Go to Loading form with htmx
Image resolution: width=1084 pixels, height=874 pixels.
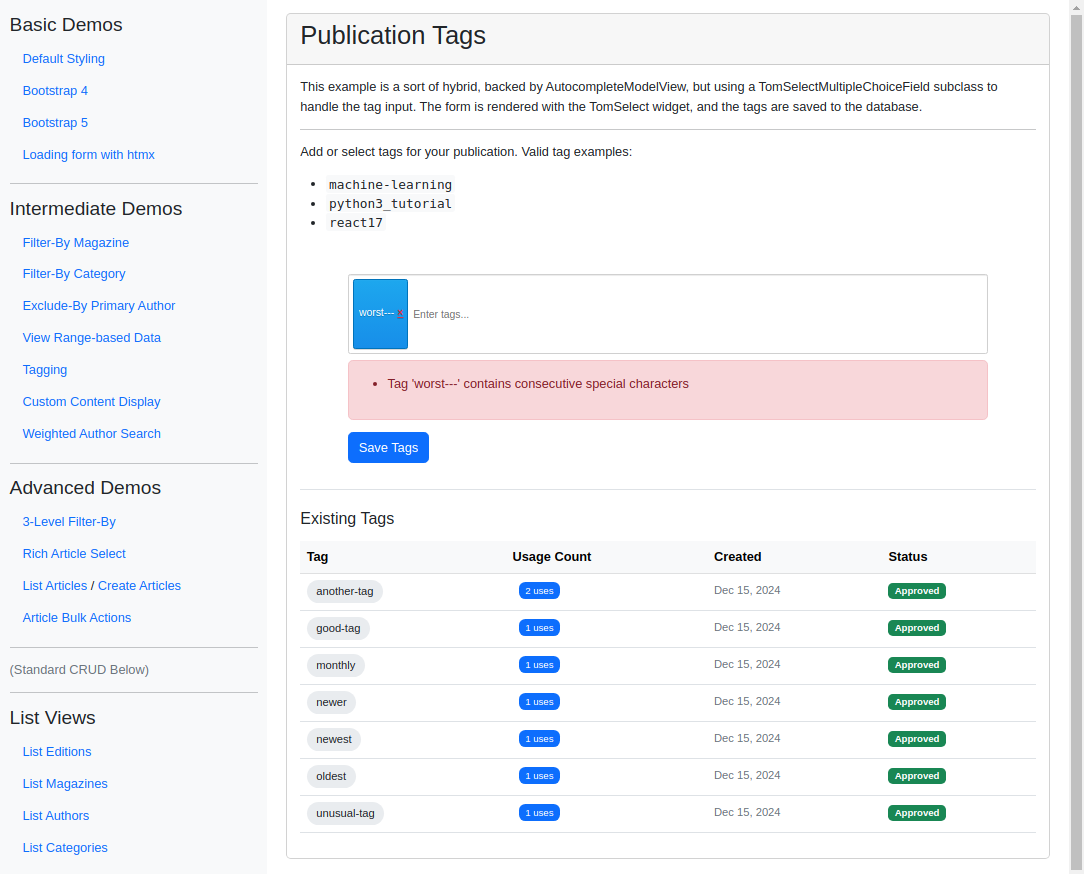click(x=88, y=155)
